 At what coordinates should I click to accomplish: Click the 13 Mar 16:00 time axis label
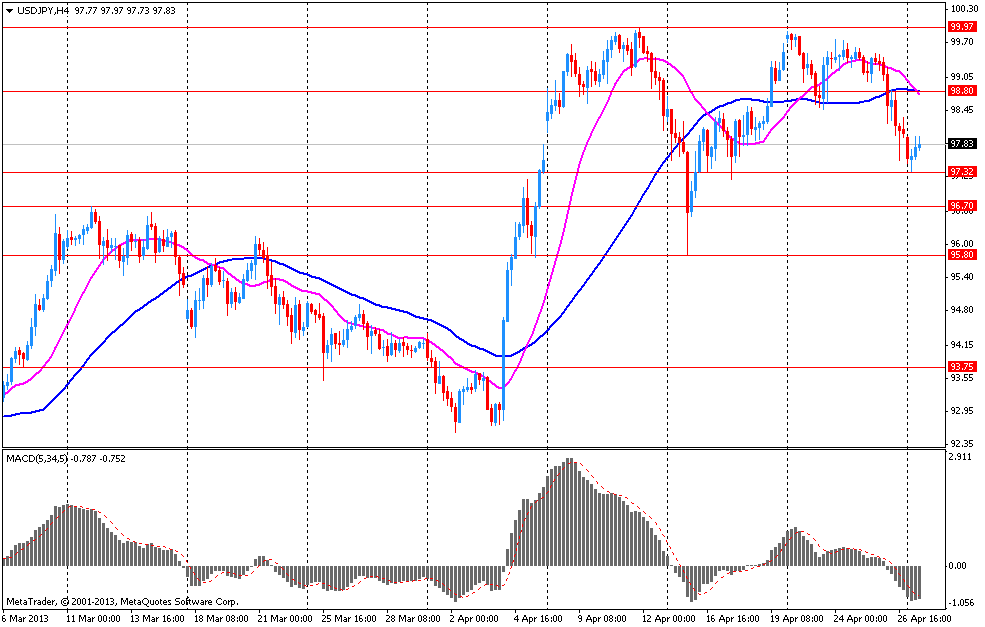pos(157,619)
